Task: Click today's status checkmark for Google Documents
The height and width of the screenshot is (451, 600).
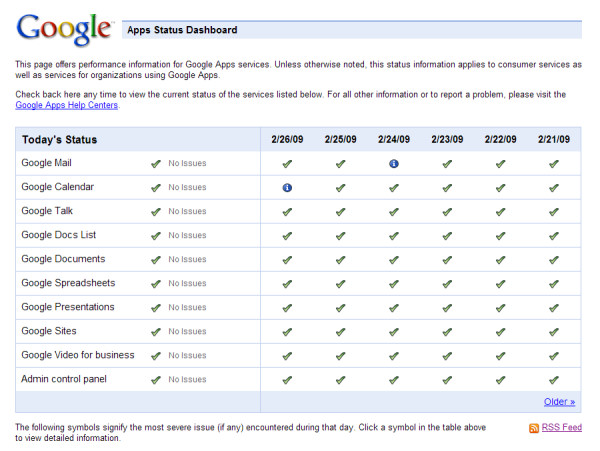Action: point(156,260)
